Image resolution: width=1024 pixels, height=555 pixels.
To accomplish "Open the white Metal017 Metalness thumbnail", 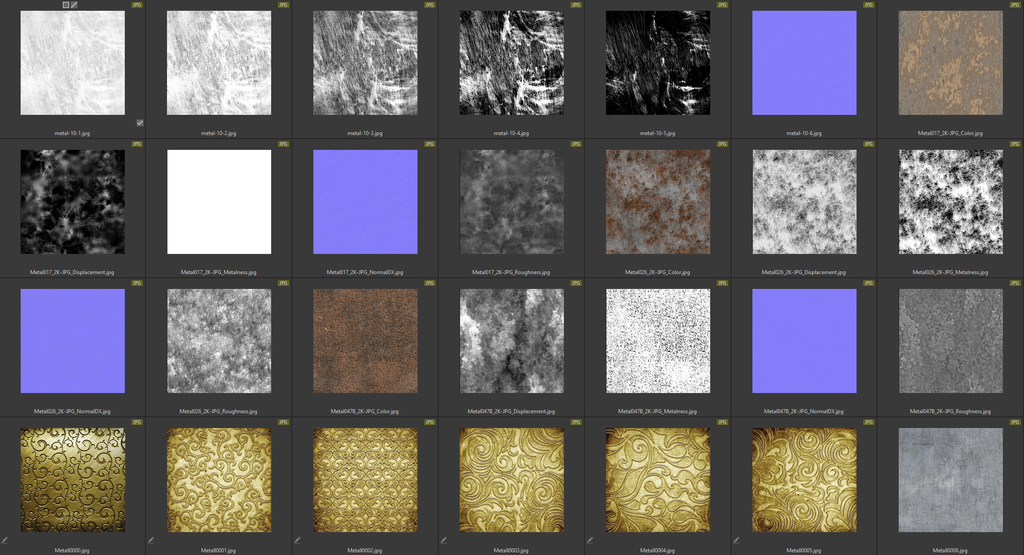I will point(219,202).
